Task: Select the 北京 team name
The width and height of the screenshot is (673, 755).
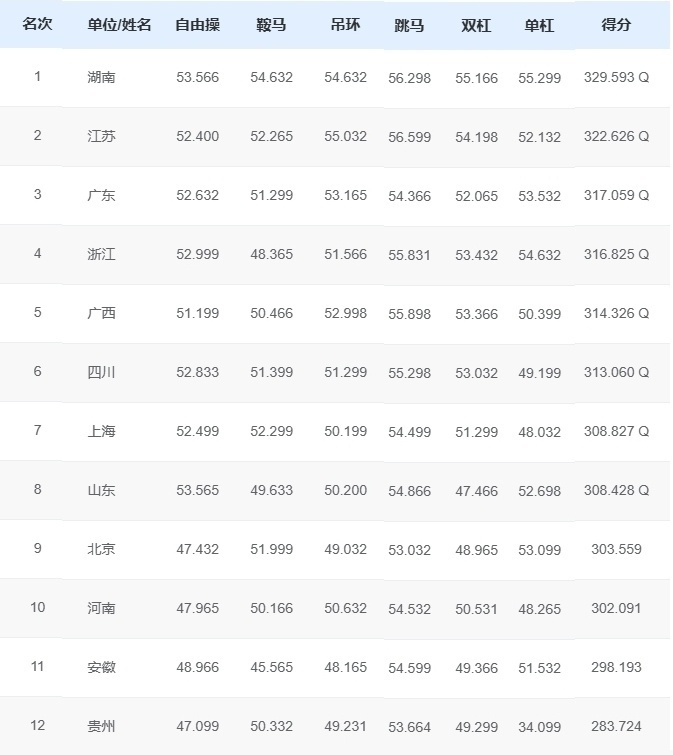Action: click(x=101, y=549)
